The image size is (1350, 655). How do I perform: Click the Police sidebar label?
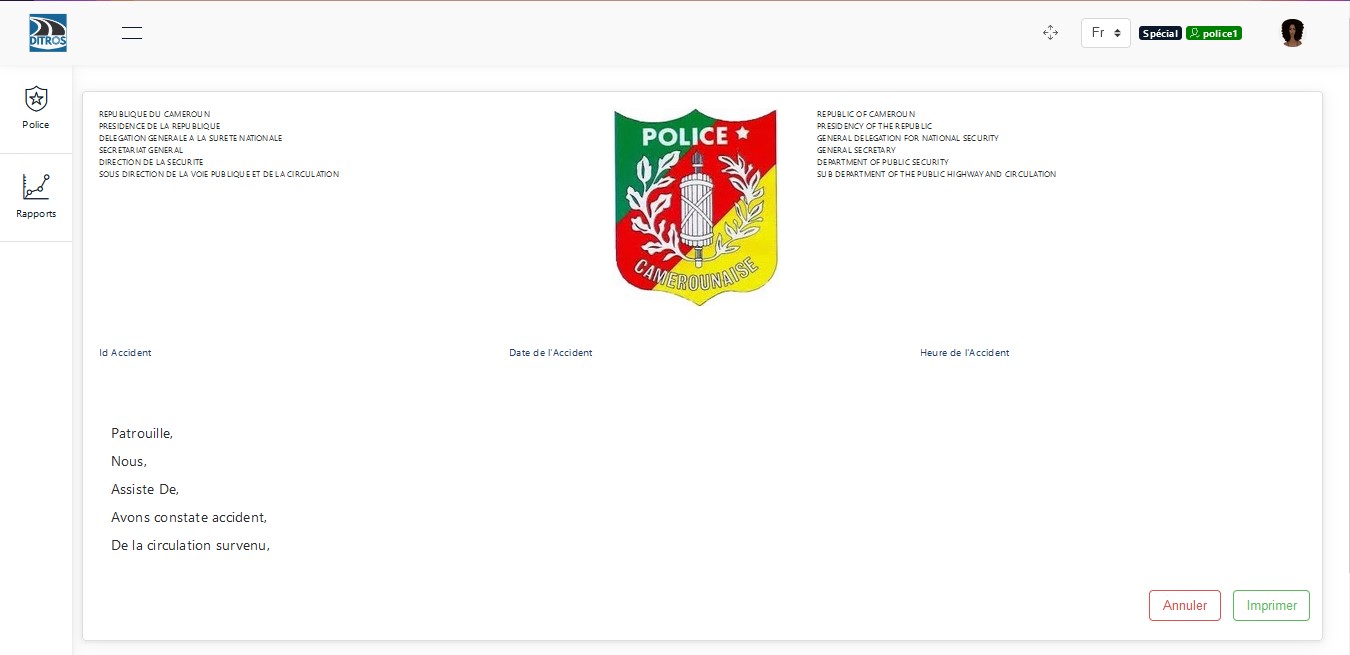coord(36,125)
